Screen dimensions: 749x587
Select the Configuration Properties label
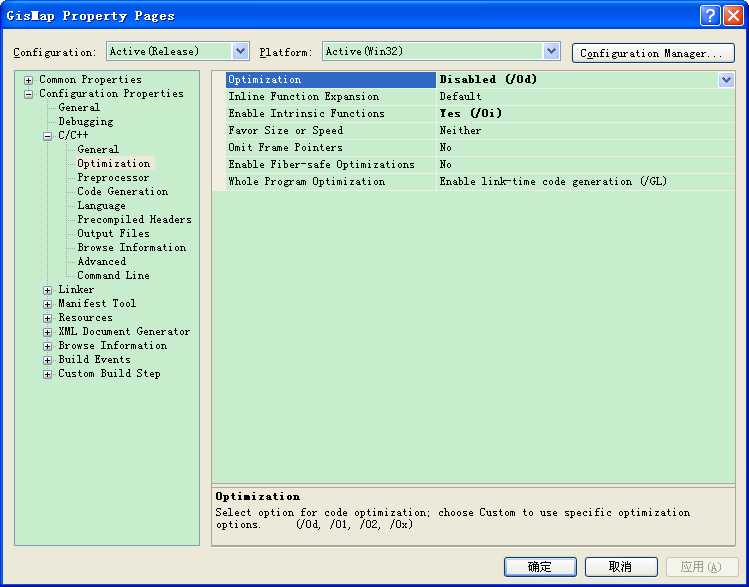111,93
